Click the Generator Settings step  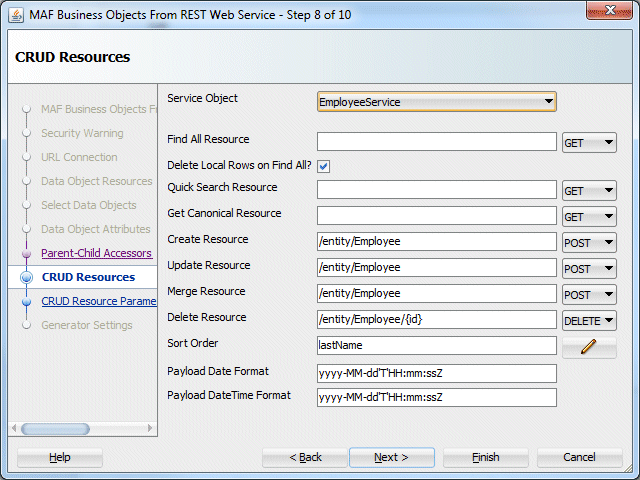point(87,325)
